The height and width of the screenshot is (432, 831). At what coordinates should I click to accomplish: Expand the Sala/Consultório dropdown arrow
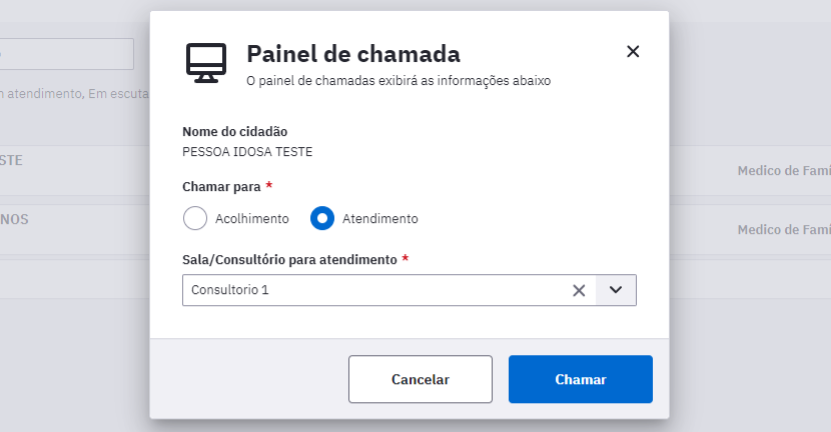tap(615, 290)
